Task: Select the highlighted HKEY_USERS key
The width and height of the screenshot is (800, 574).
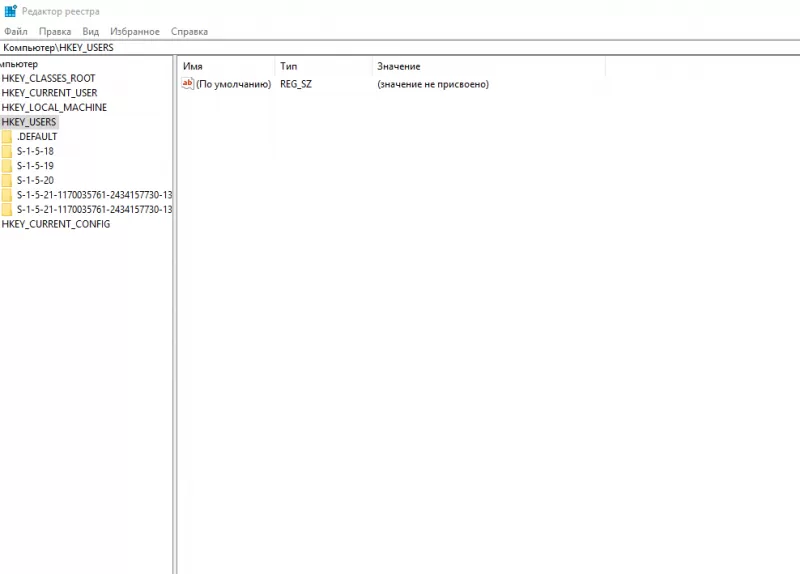Action: pos(29,122)
